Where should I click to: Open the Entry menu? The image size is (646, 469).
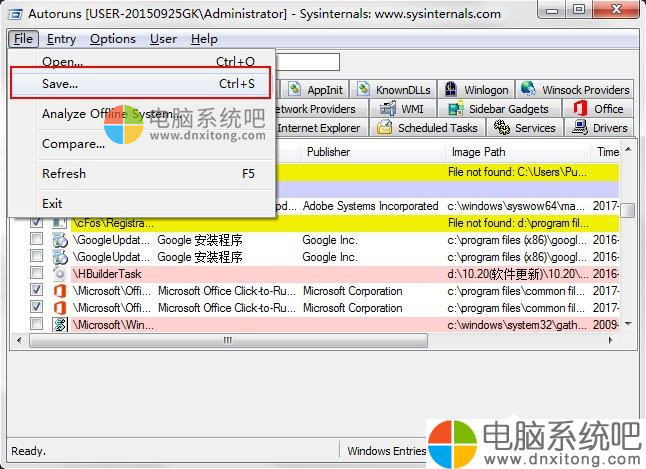click(61, 39)
